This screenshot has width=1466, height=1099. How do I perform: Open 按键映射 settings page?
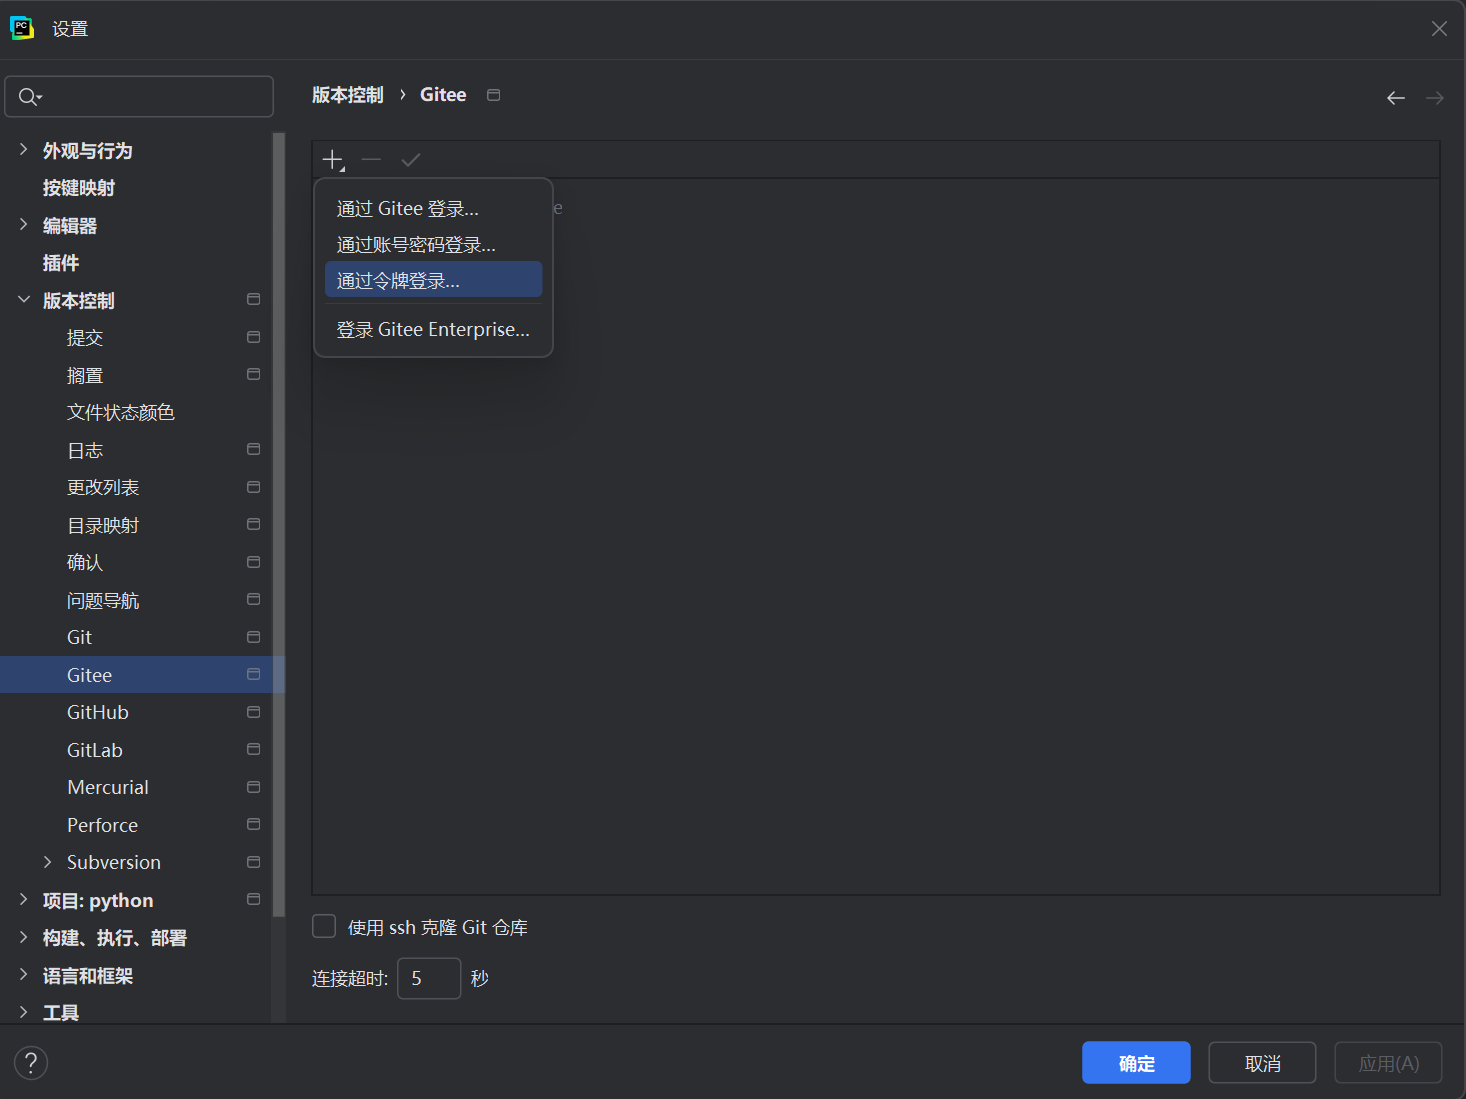[x=79, y=188]
